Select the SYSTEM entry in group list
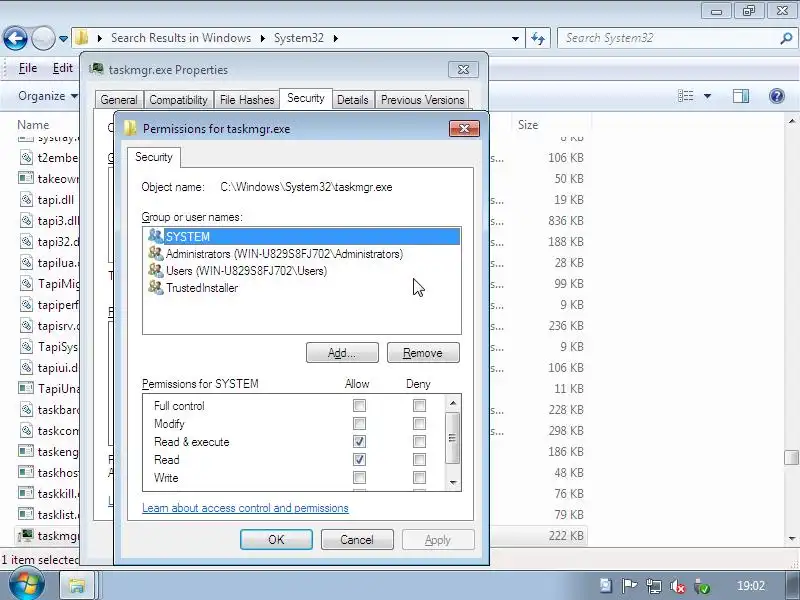The height and width of the screenshot is (600, 800). [303, 237]
